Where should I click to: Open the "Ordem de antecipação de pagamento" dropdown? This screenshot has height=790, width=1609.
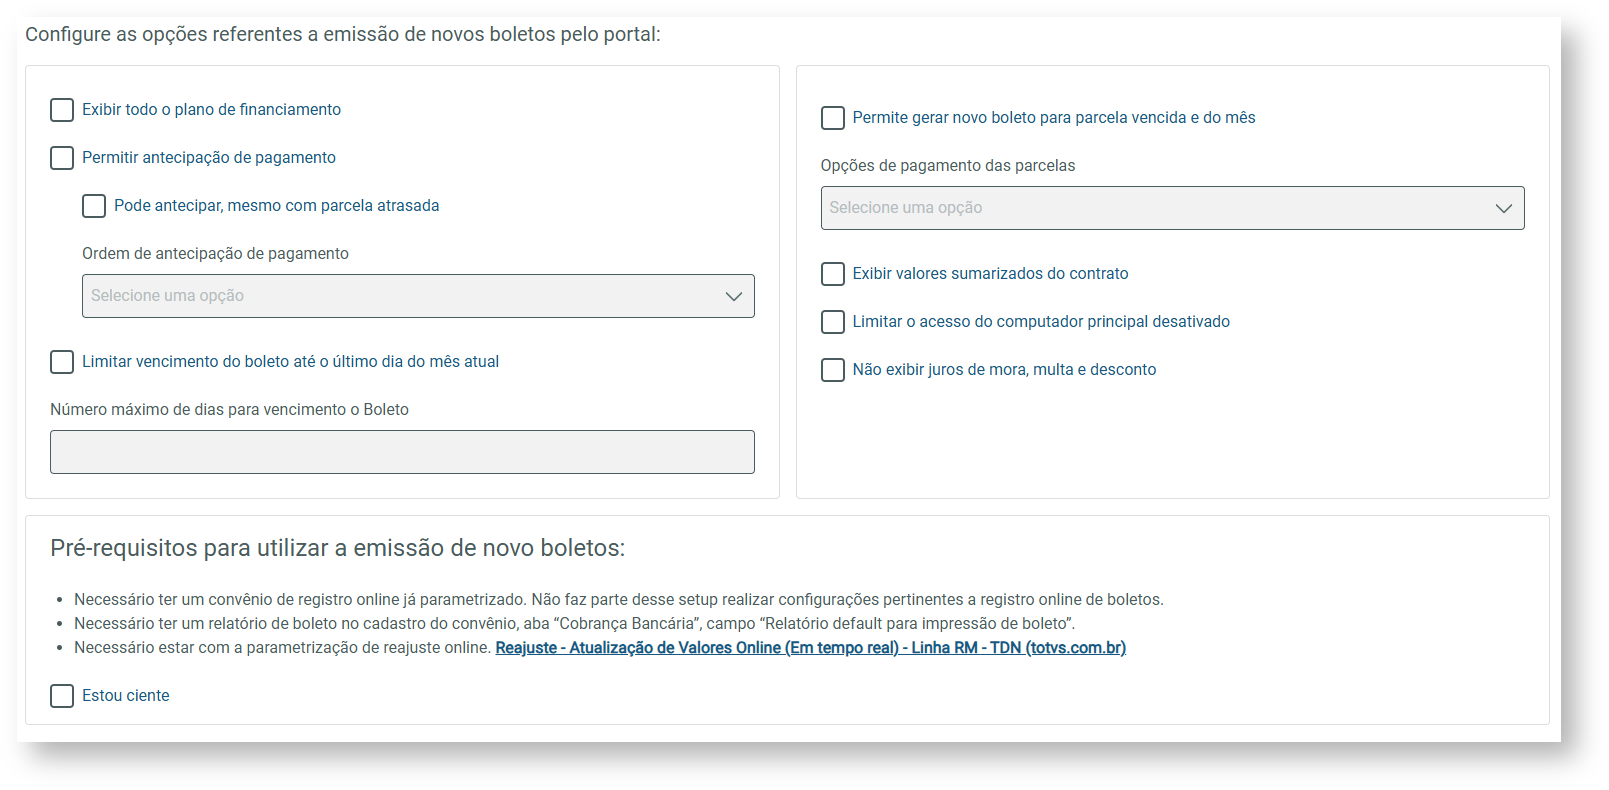418,296
